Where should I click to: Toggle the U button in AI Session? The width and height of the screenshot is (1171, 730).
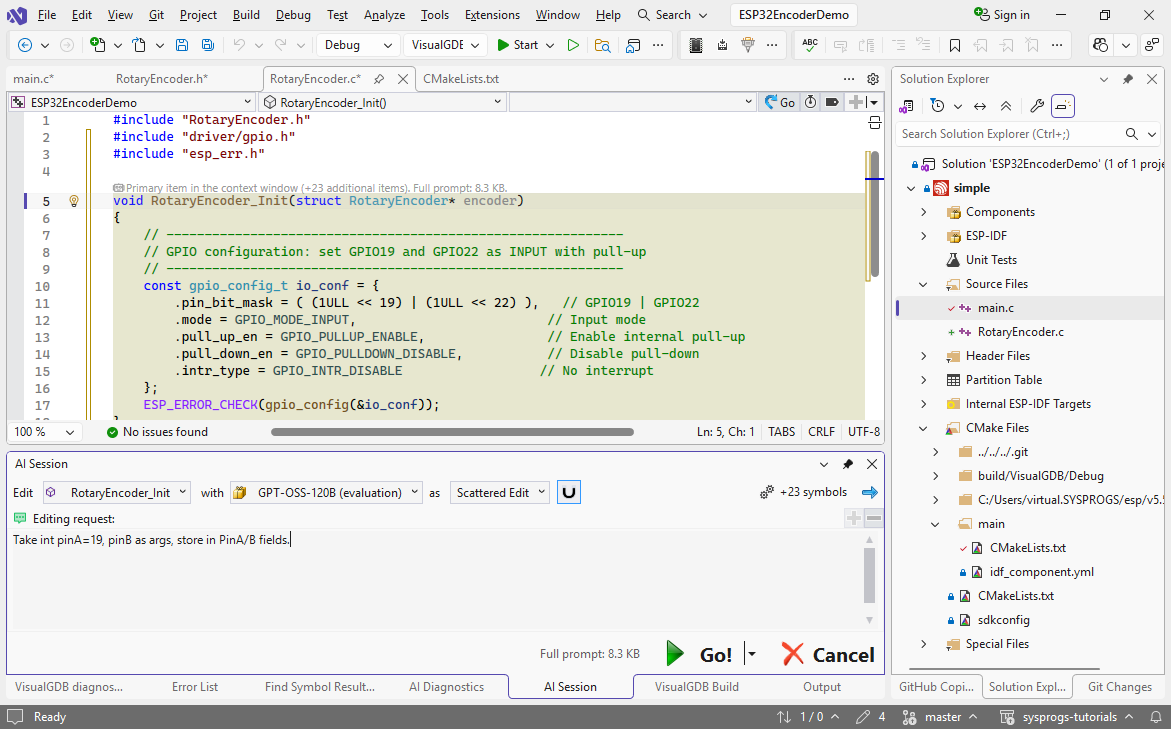pos(569,492)
